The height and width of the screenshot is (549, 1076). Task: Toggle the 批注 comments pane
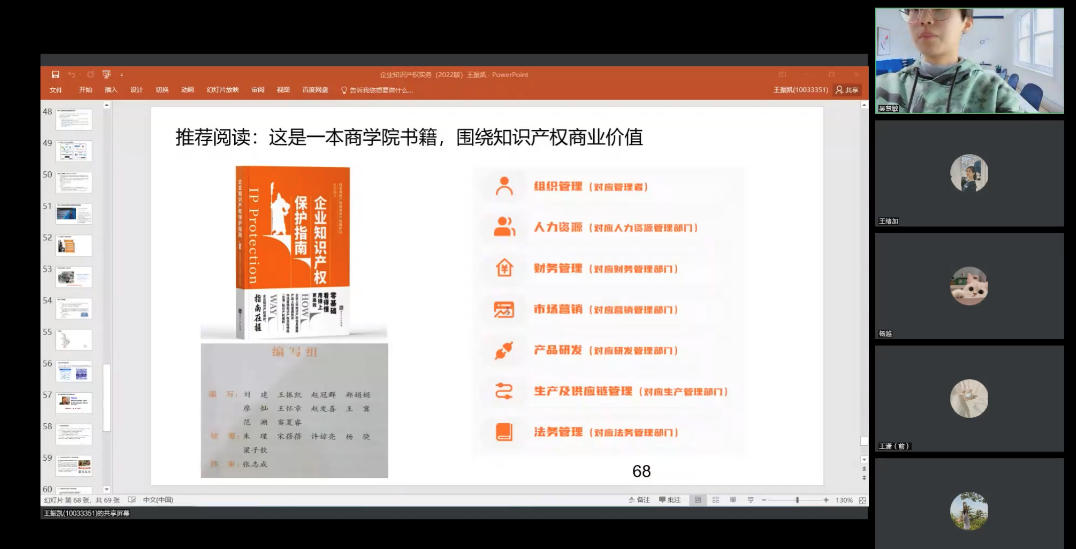coord(670,500)
